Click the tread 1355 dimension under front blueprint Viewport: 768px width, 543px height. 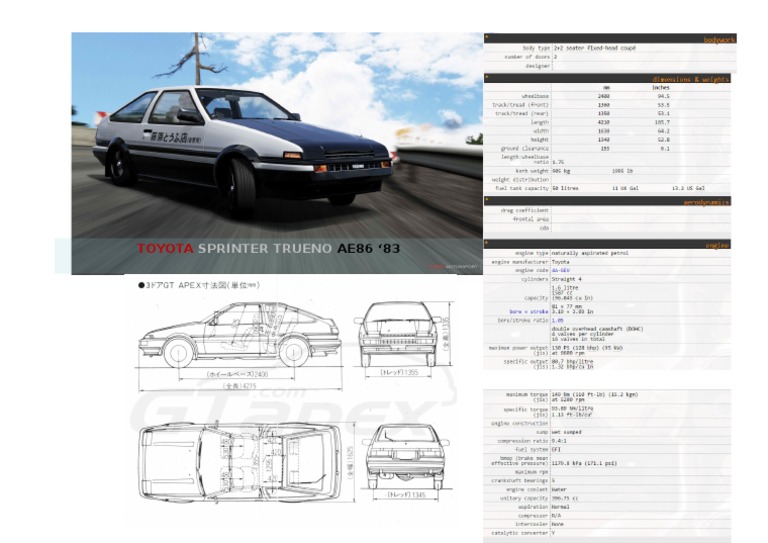tap(399, 373)
